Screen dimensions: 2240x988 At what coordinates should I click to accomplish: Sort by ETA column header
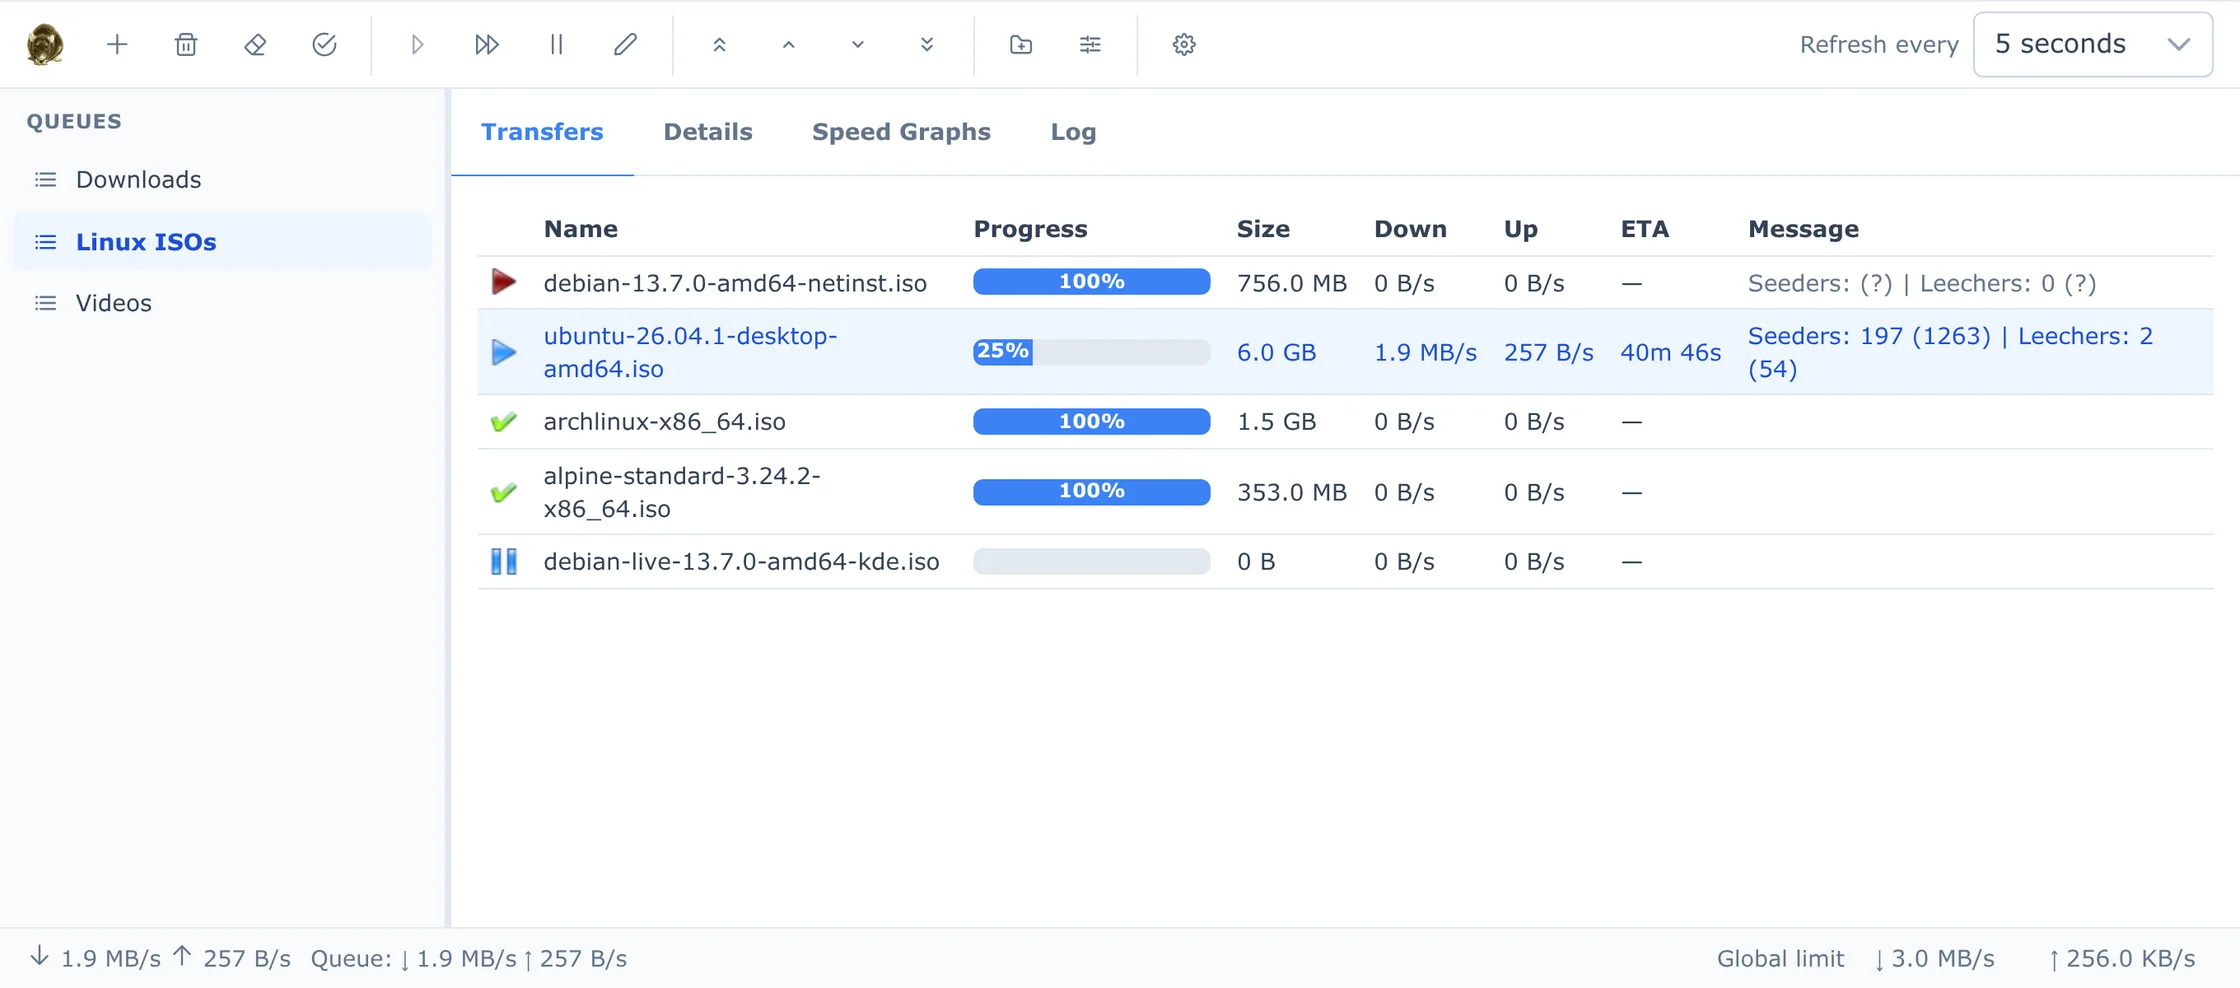click(x=1645, y=229)
